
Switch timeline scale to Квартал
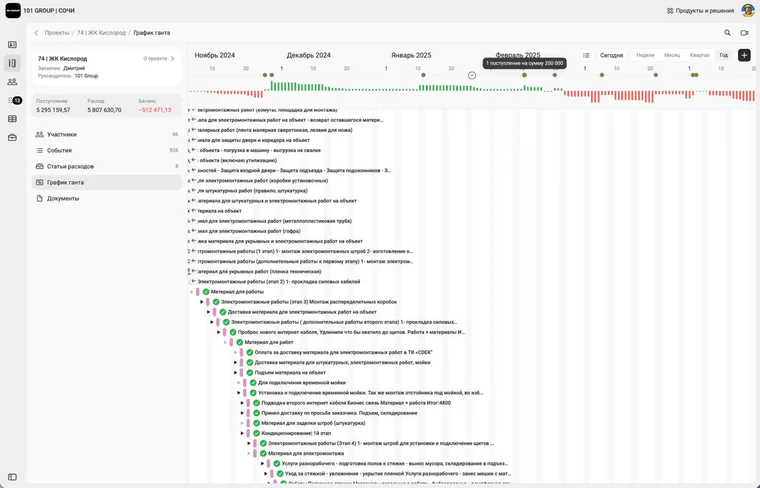click(x=699, y=55)
